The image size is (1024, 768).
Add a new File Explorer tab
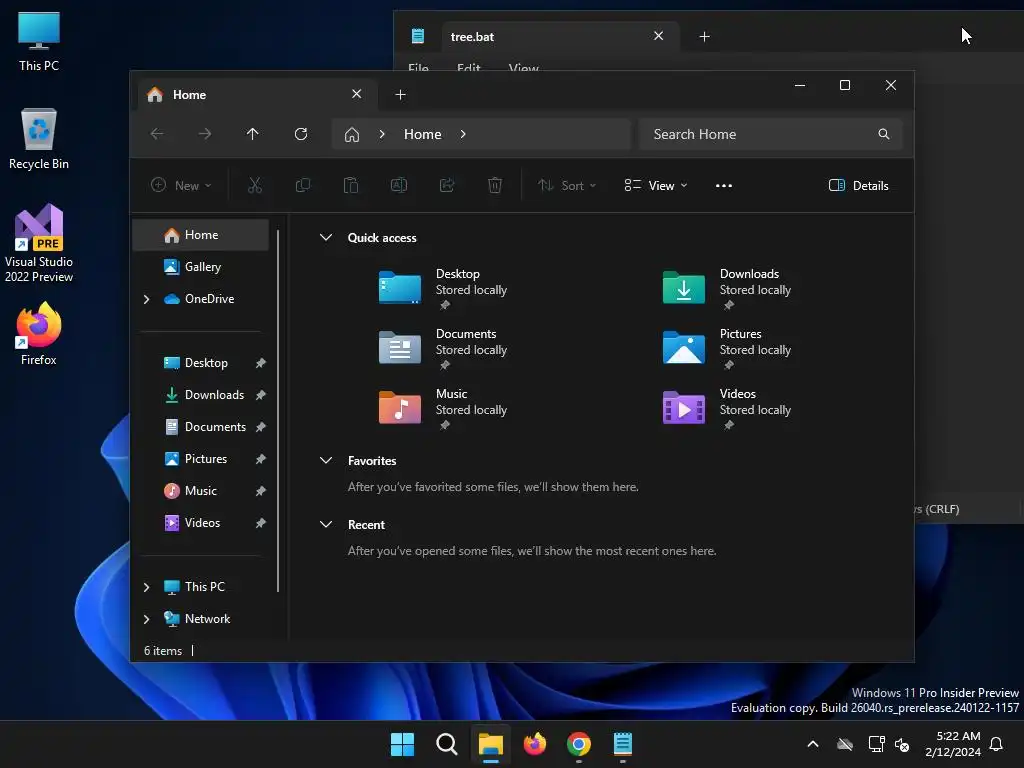400,95
